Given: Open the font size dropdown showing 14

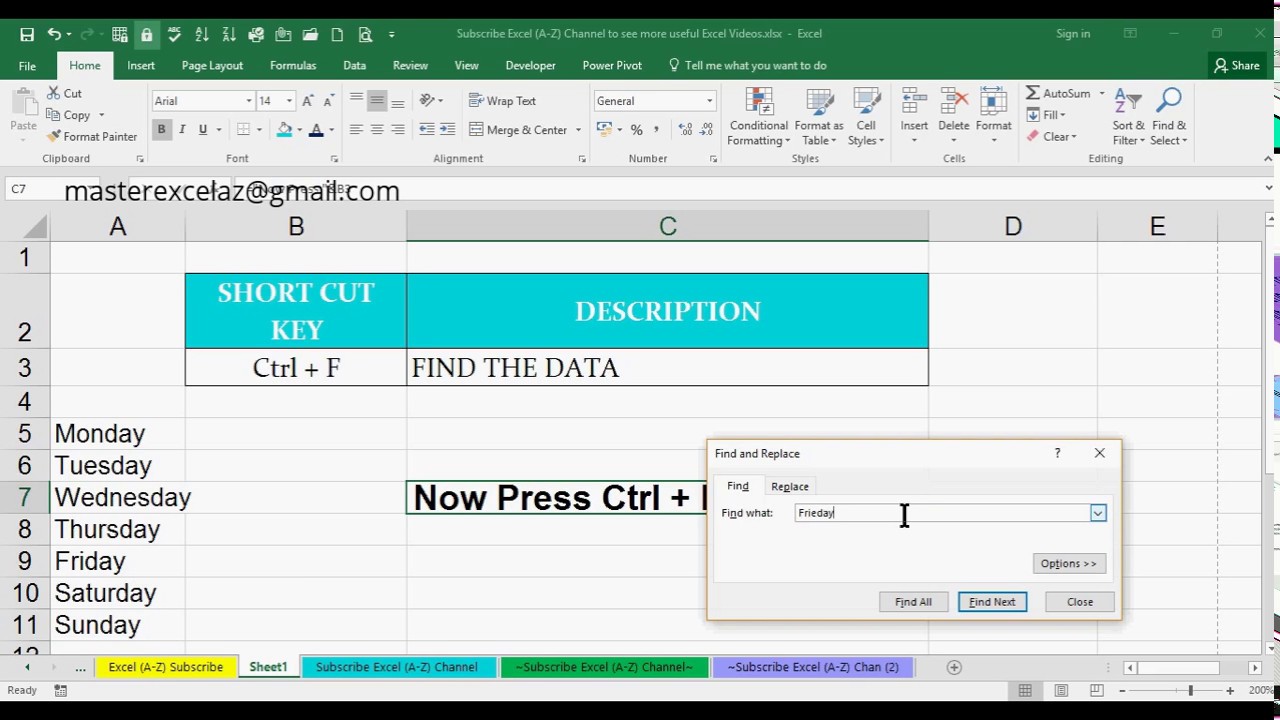Looking at the screenshot, I should [x=289, y=101].
